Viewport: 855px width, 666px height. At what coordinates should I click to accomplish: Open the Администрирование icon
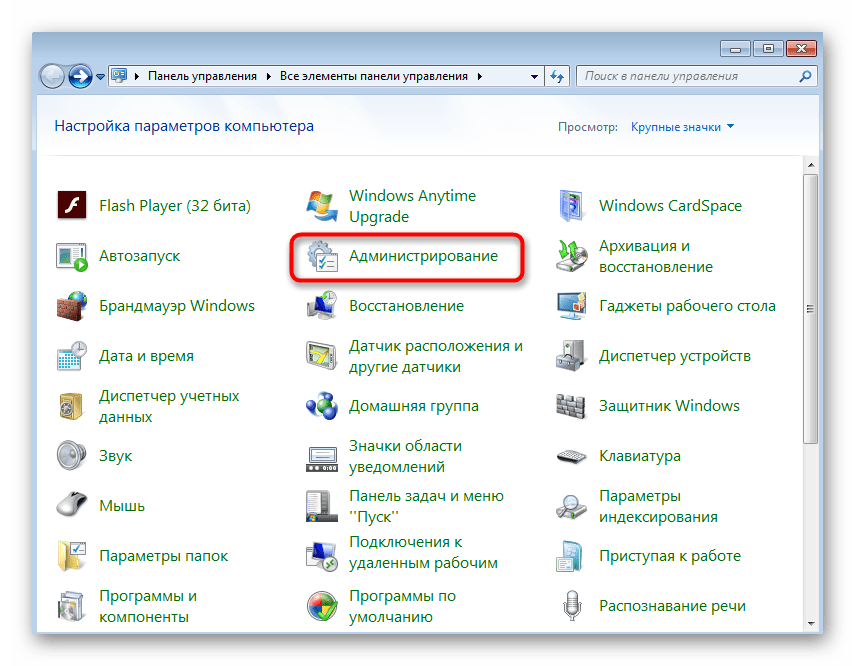(x=322, y=257)
